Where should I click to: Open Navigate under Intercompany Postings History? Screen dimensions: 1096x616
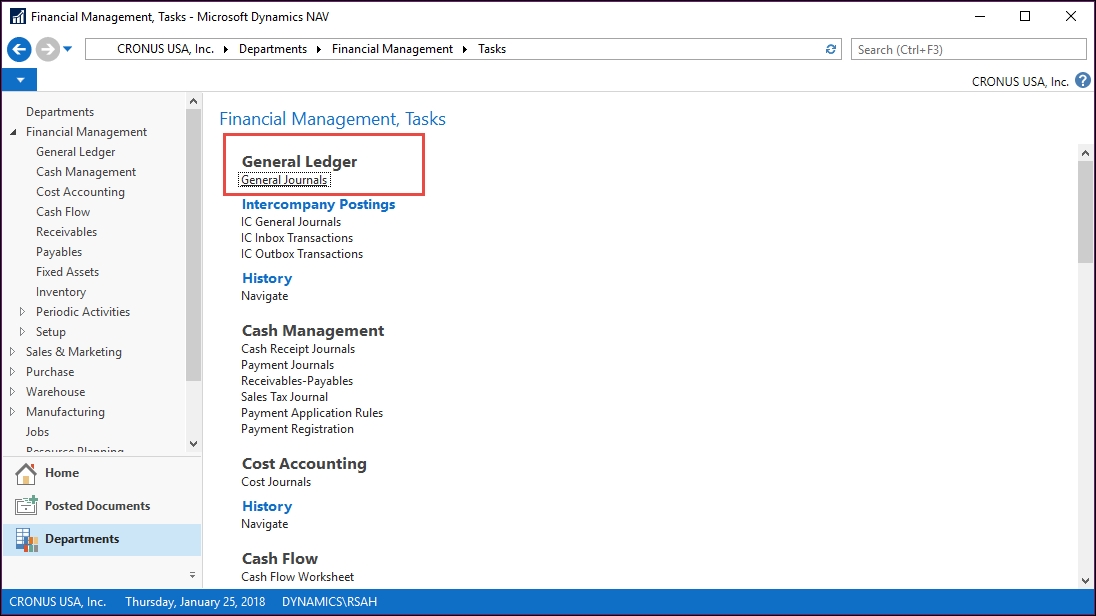click(x=264, y=296)
